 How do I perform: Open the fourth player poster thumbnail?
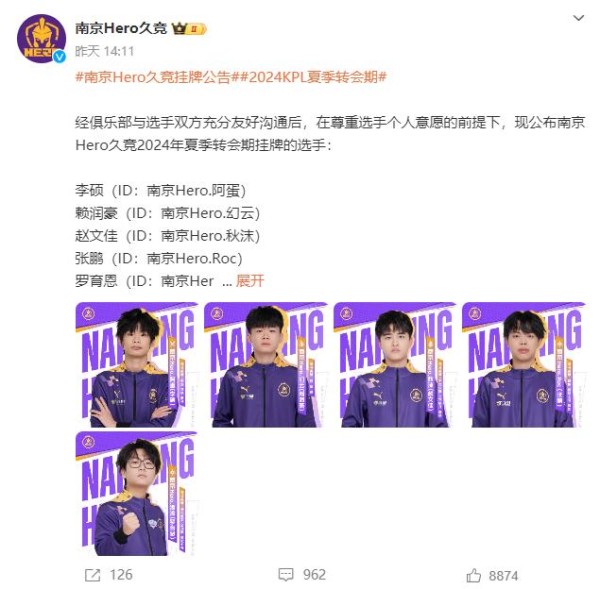coord(524,365)
